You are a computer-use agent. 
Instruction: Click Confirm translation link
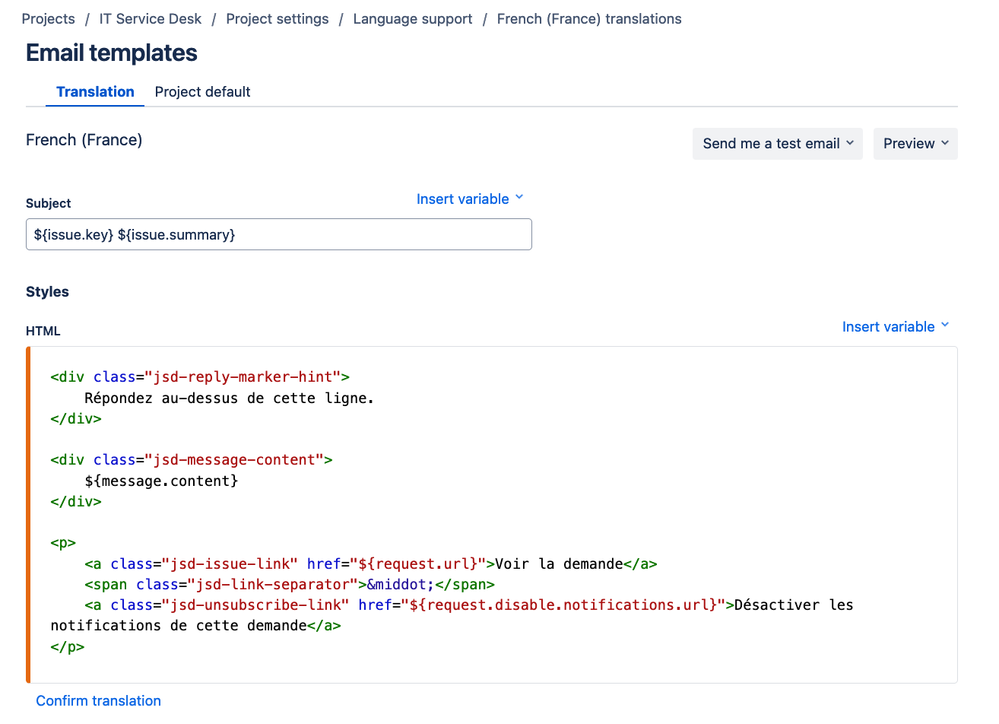(x=98, y=700)
